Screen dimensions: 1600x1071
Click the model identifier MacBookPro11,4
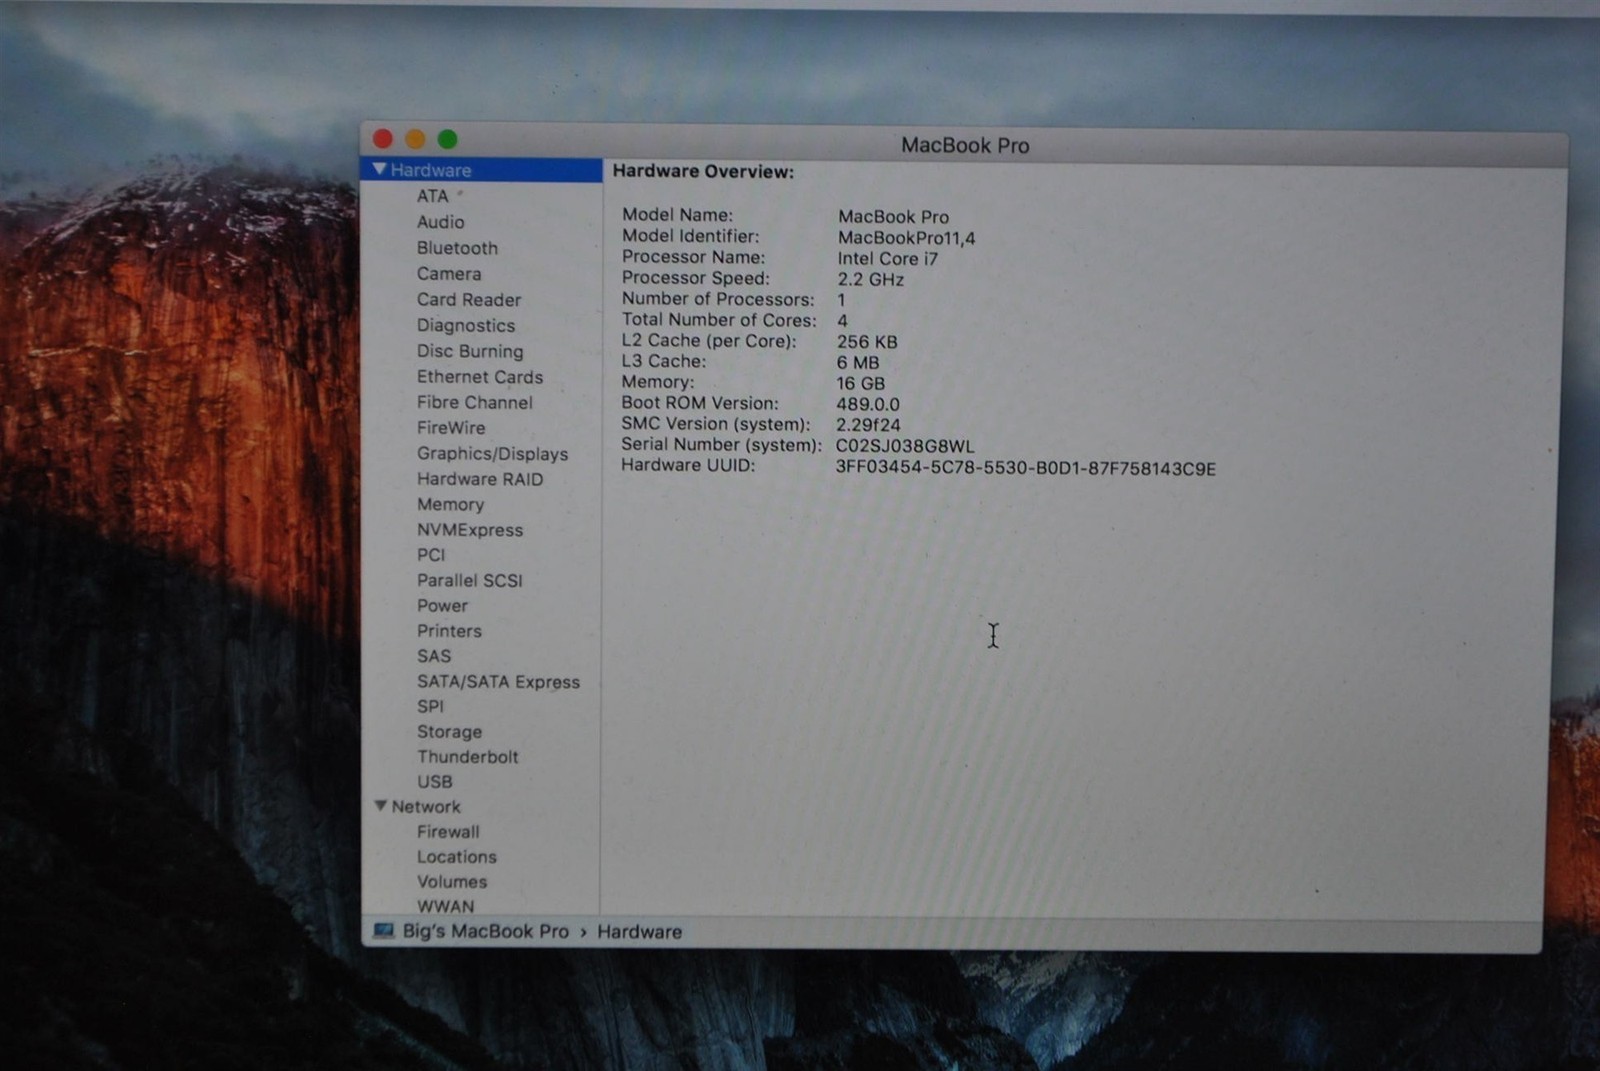906,238
